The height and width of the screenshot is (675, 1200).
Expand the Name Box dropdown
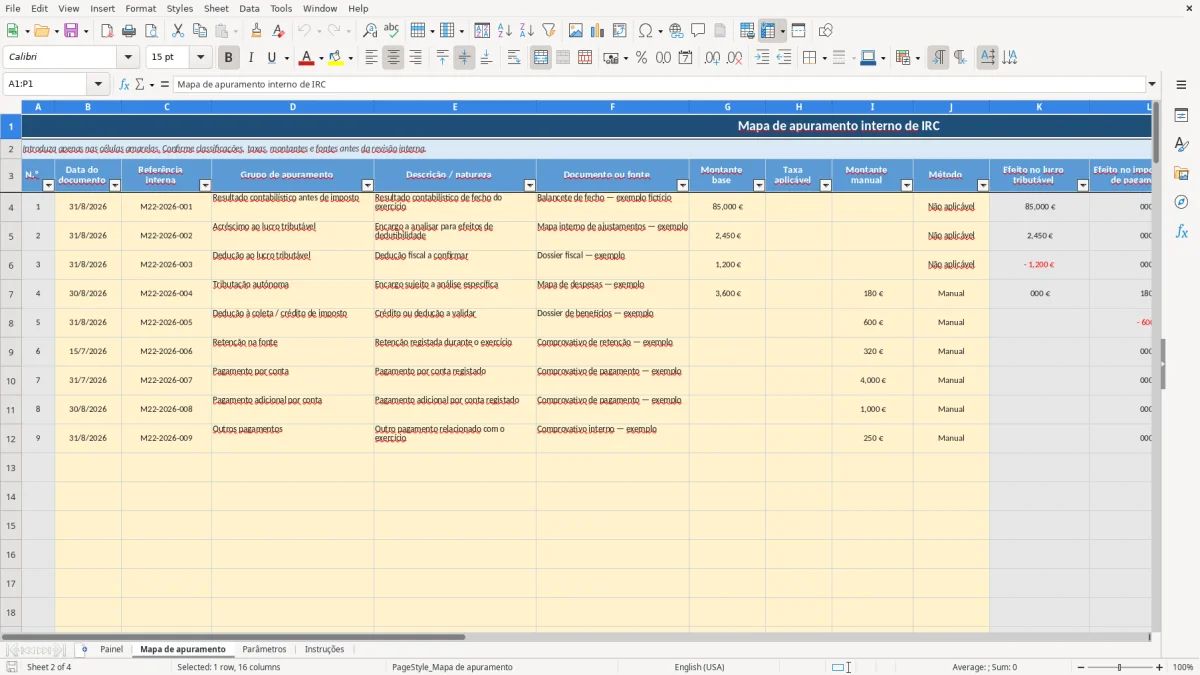tap(98, 84)
